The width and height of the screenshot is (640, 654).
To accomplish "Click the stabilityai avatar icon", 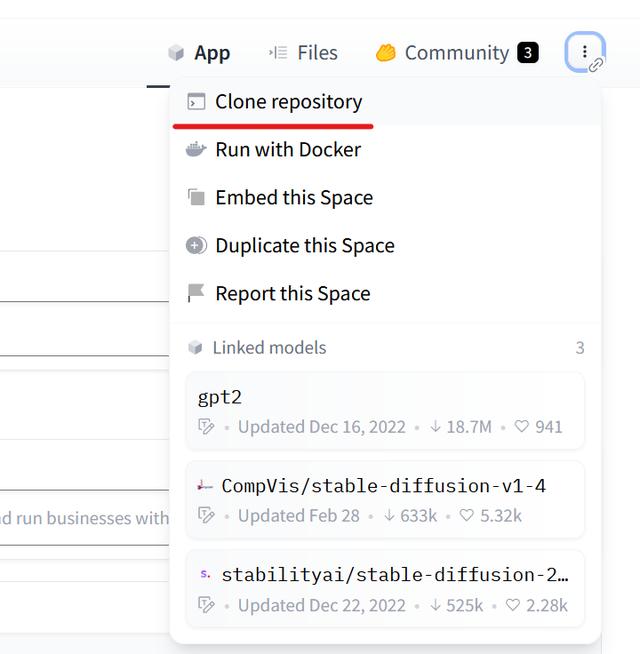I will tap(205, 574).
